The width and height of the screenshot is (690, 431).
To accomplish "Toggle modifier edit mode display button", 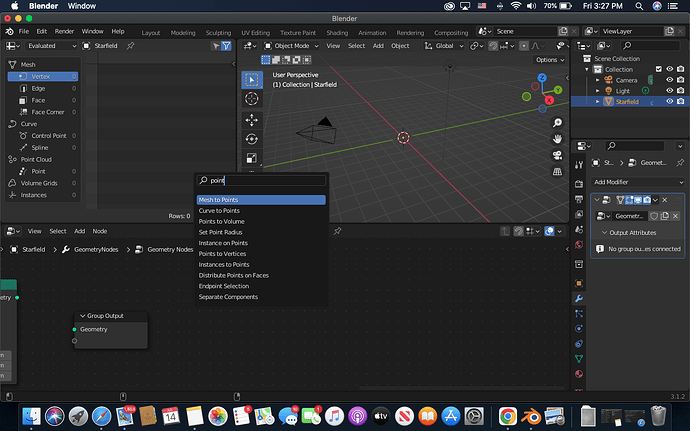I will pos(629,200).
